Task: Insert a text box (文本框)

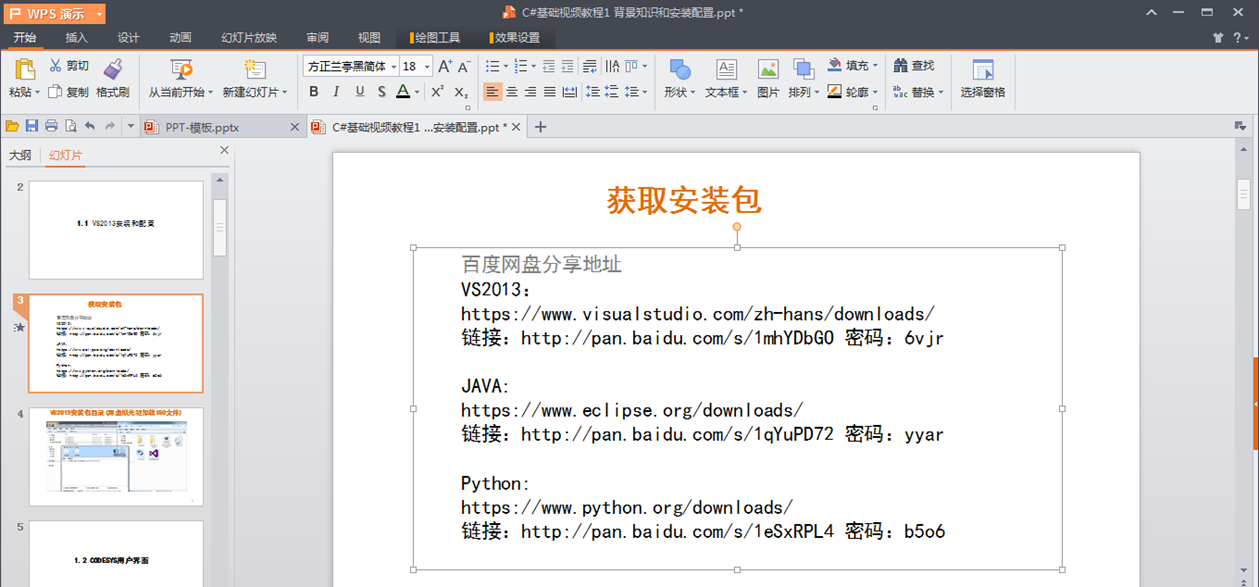Action: [x=726, y=78]
